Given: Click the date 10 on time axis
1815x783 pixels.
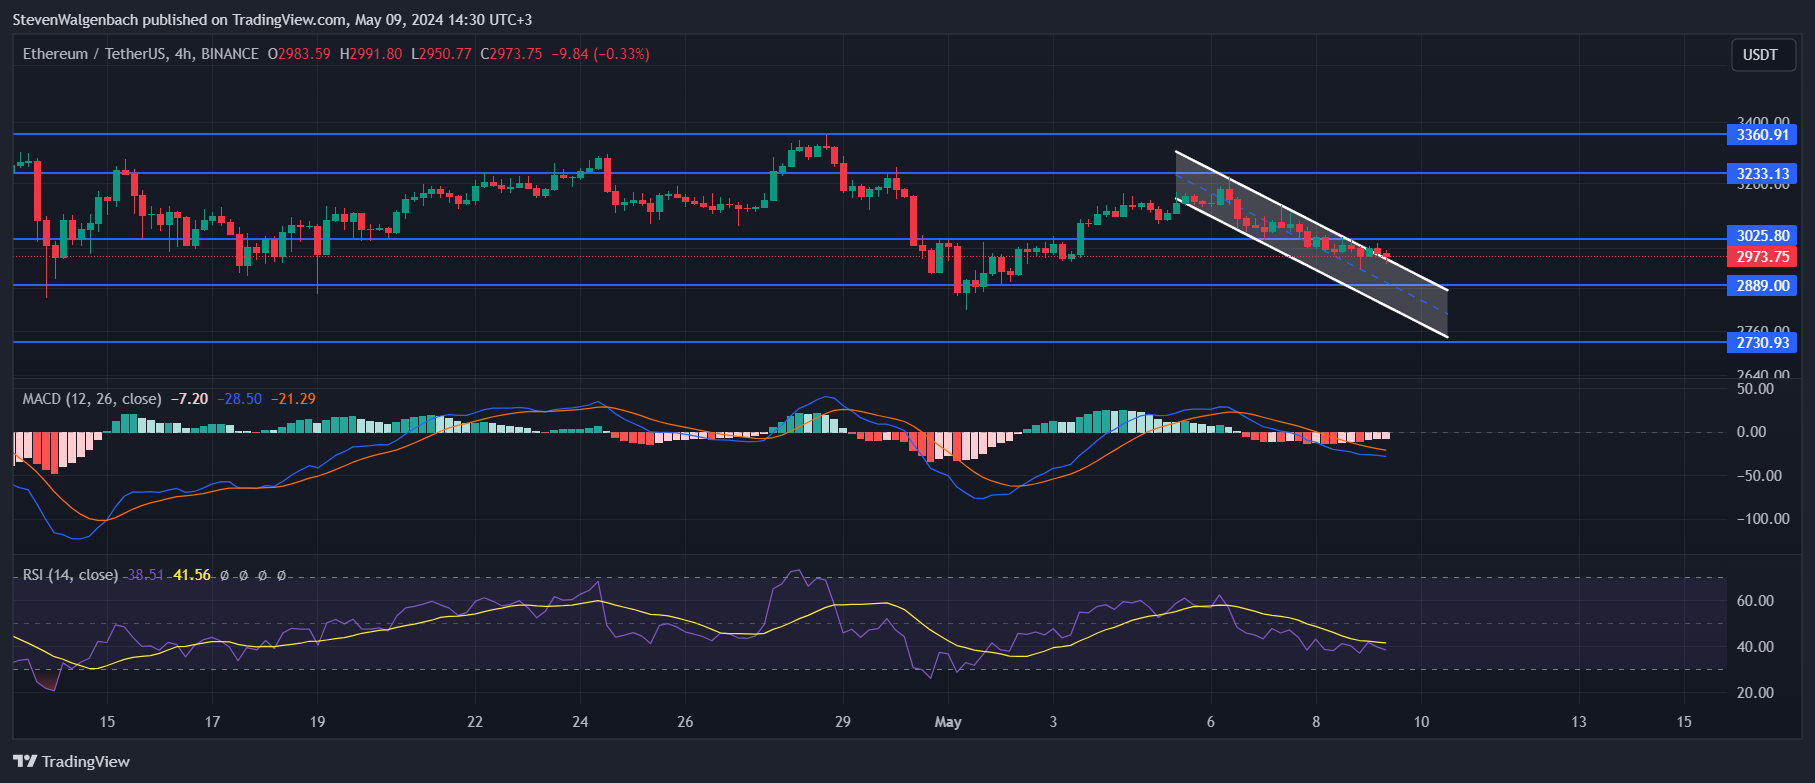Looking at the screenshot, I should click(1421, 721).
